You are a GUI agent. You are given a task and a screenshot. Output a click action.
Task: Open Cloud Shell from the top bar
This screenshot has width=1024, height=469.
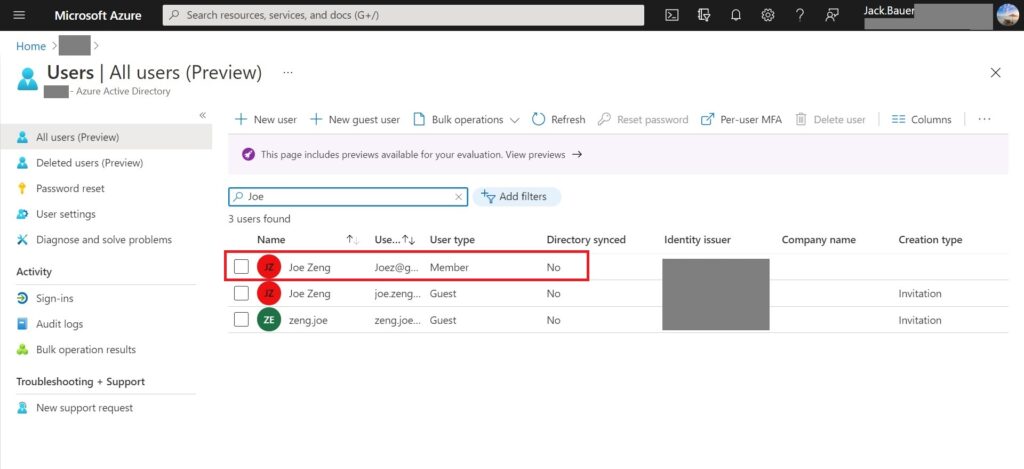point(673,15)
